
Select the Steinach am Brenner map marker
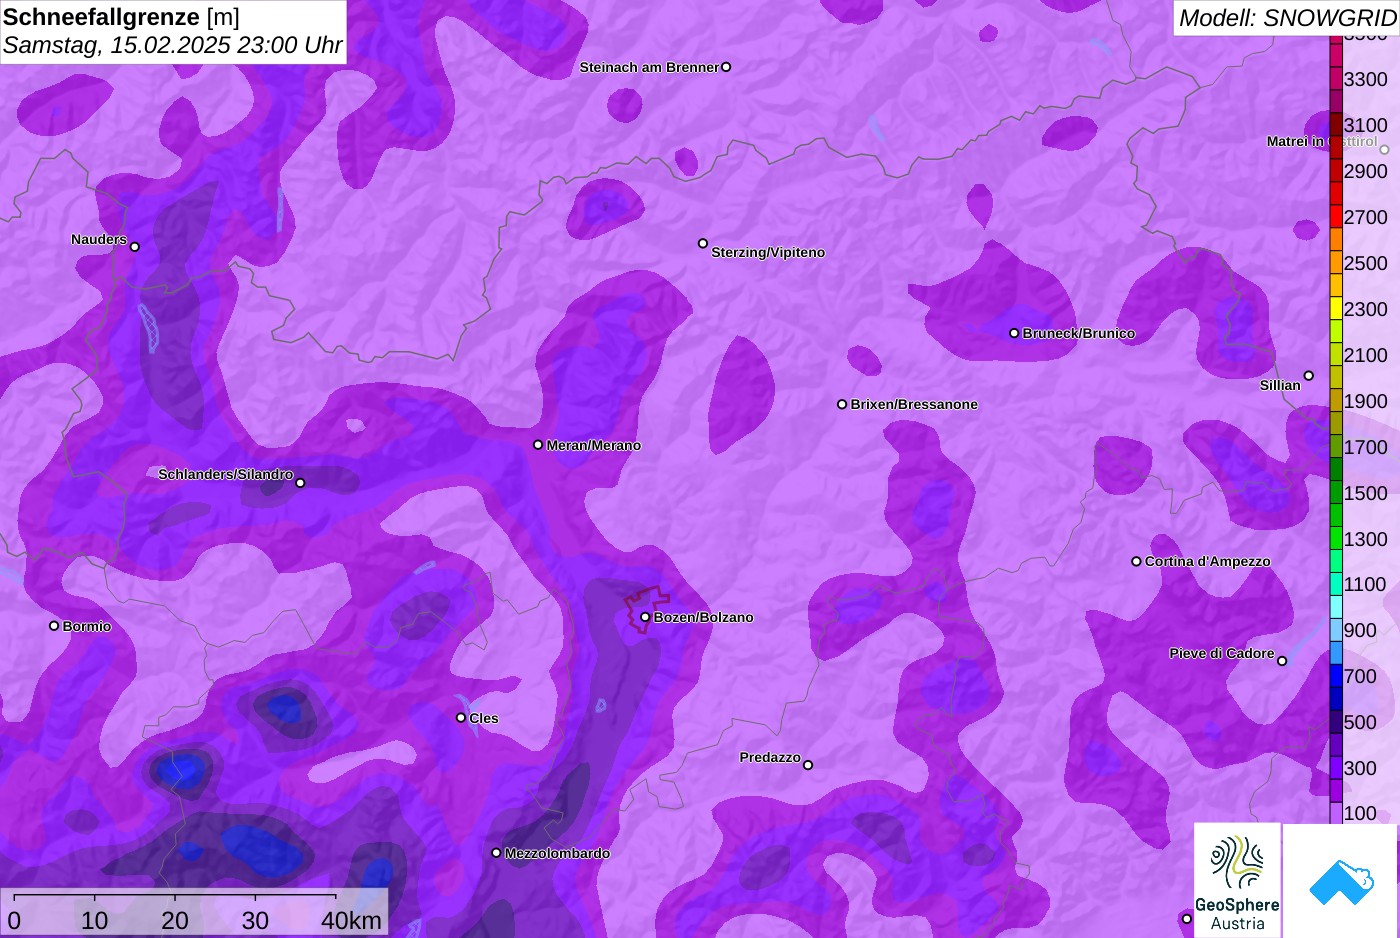tap(726, 67)
